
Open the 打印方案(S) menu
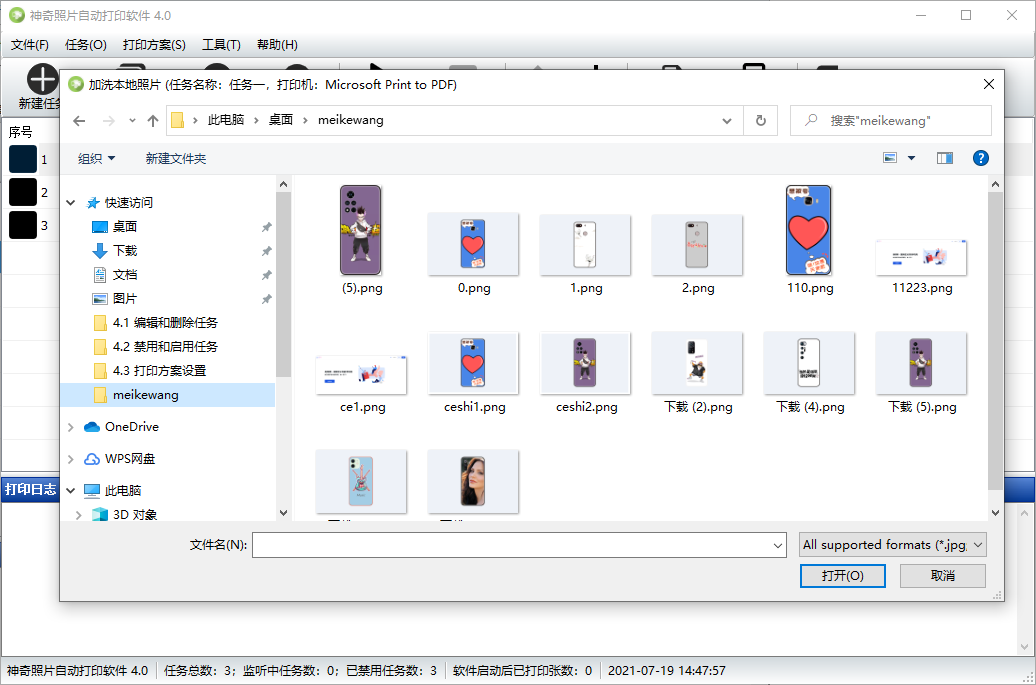pos(154,44)
